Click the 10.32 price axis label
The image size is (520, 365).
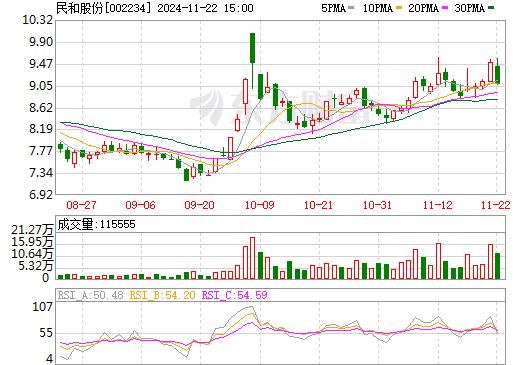pos(38,20)
